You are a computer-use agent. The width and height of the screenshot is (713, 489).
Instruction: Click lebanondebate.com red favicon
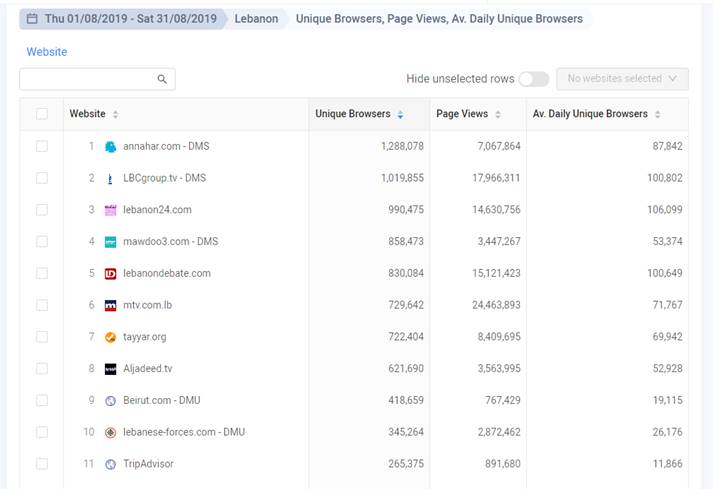tap(110, 274)
